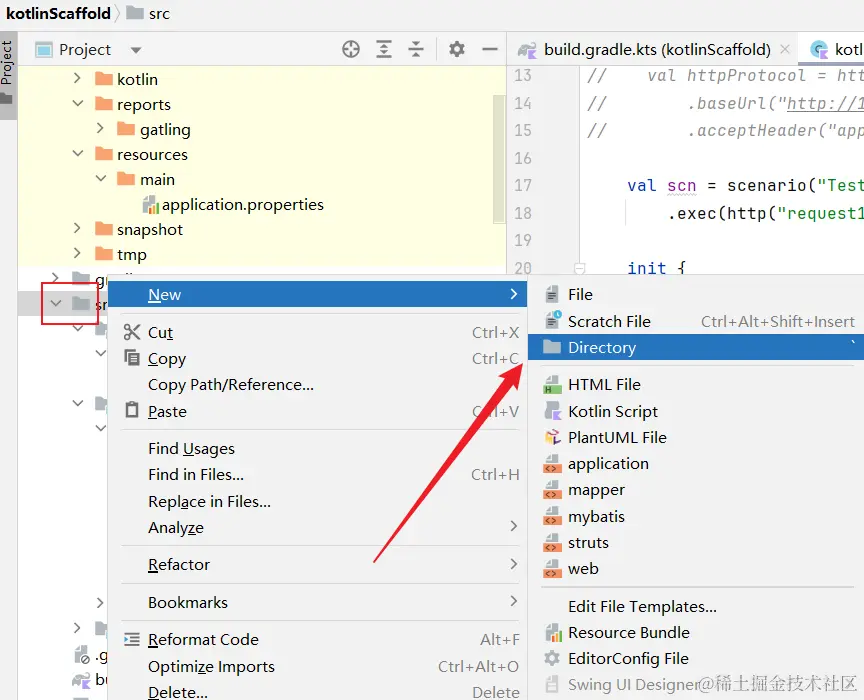Expand the tmp folder
This screenshot has height=700, width=864.
pos(78,254)
